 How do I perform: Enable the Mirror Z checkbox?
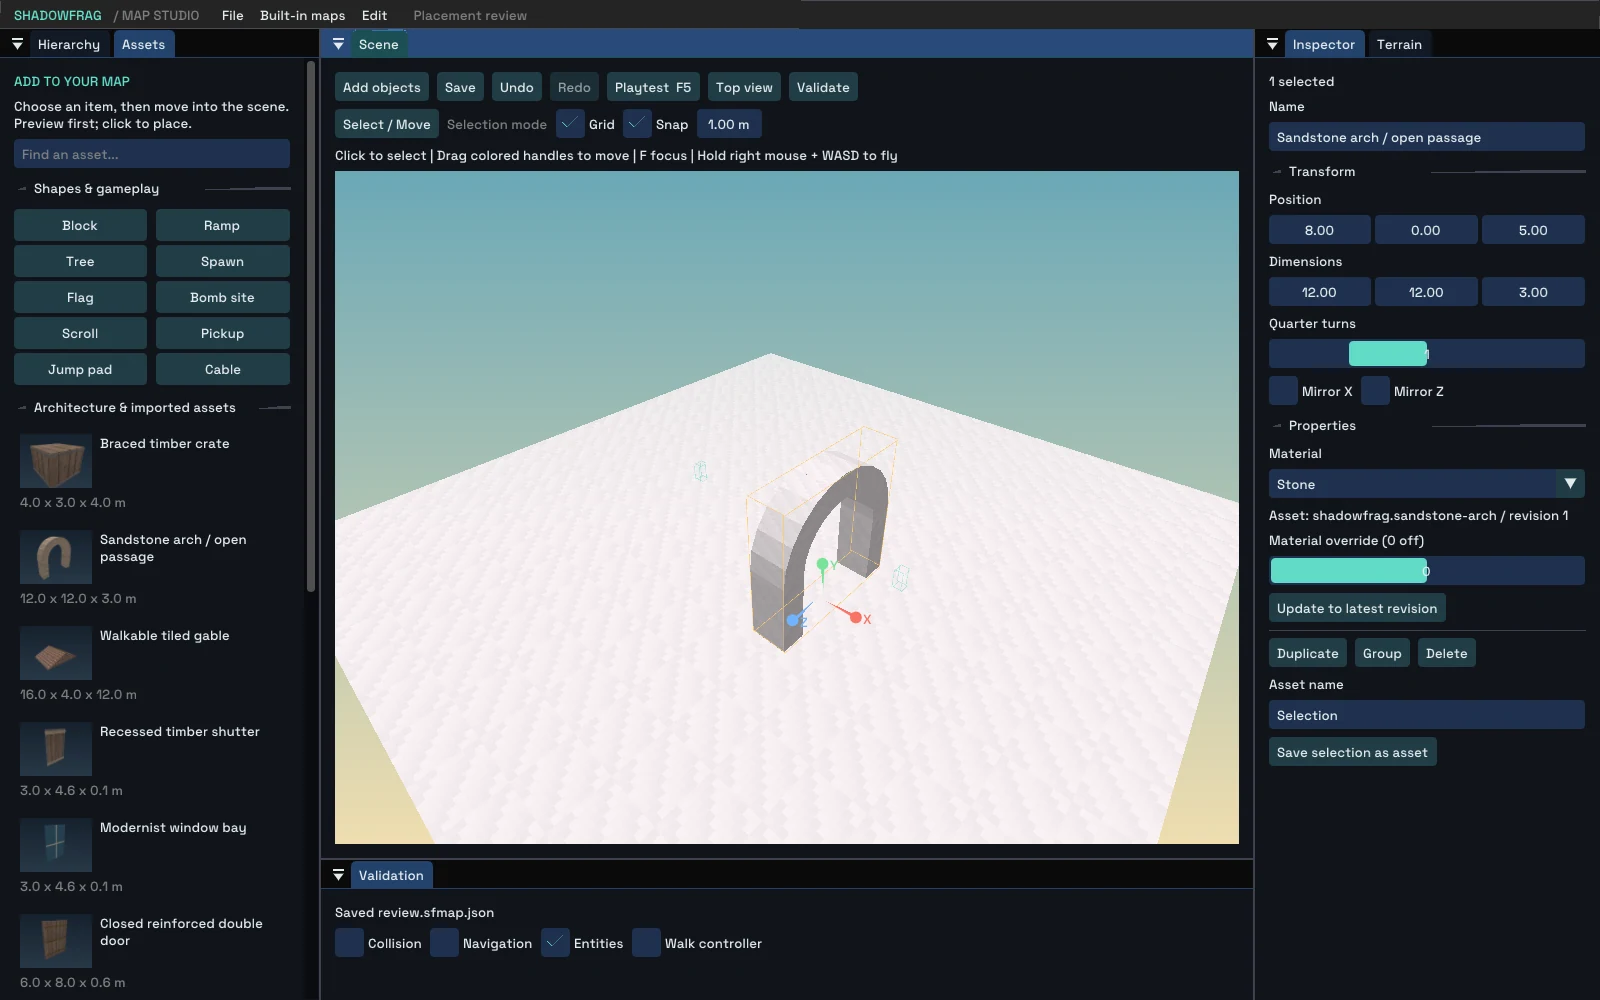tap(1375, 391)
